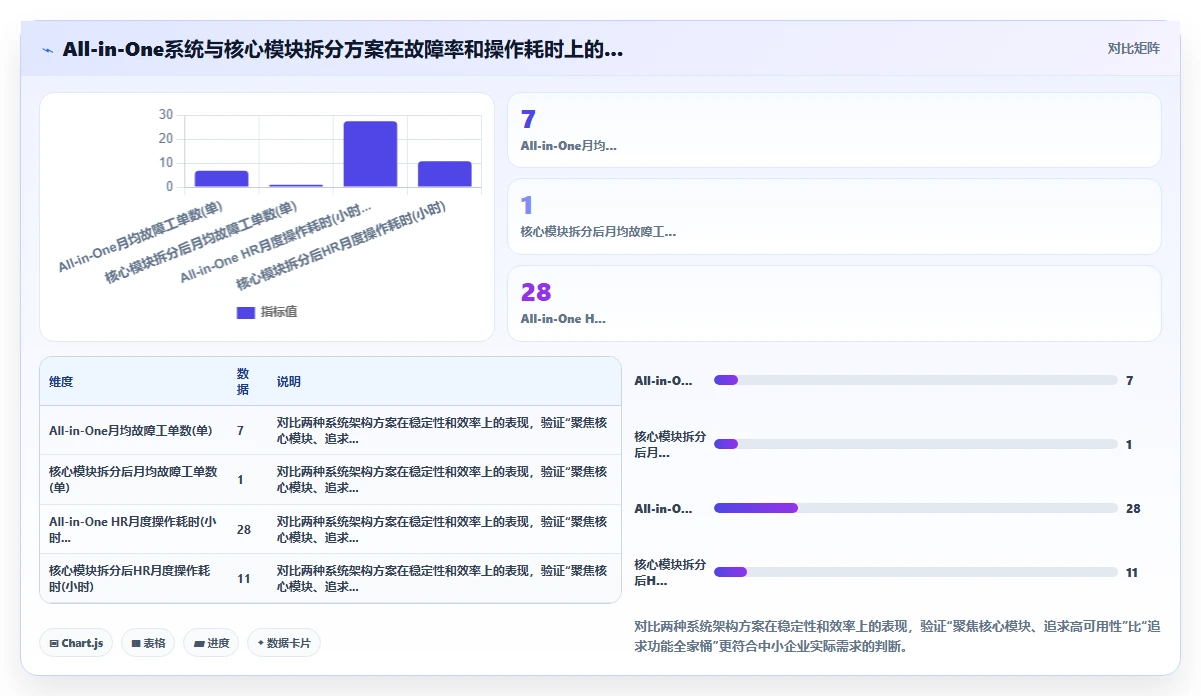
Task: Click the top progress bar with value 7
Action: click(915, 380)
